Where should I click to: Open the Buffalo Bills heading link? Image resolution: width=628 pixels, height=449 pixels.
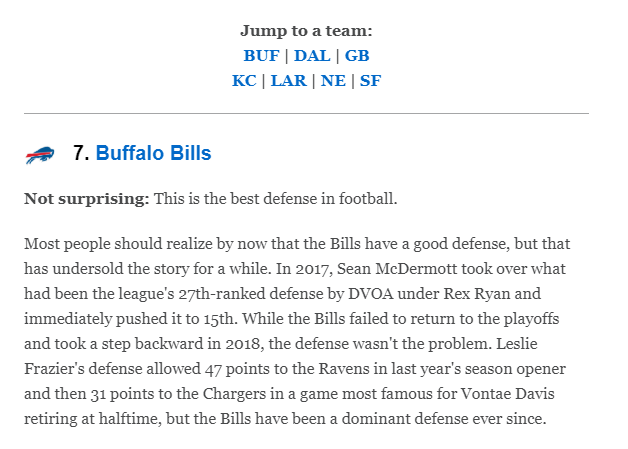(154, 154)
